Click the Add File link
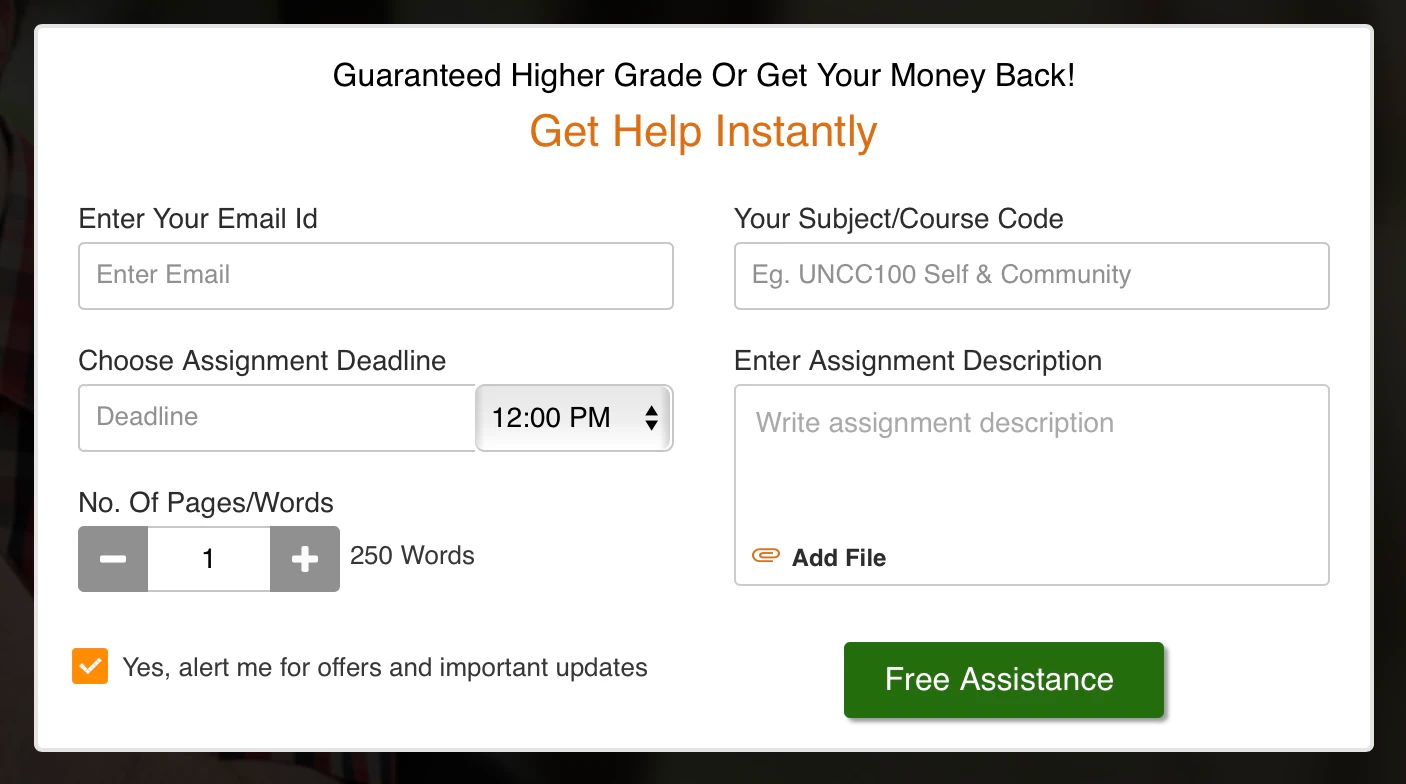1406x784 pixels. [x=839, y=558]
